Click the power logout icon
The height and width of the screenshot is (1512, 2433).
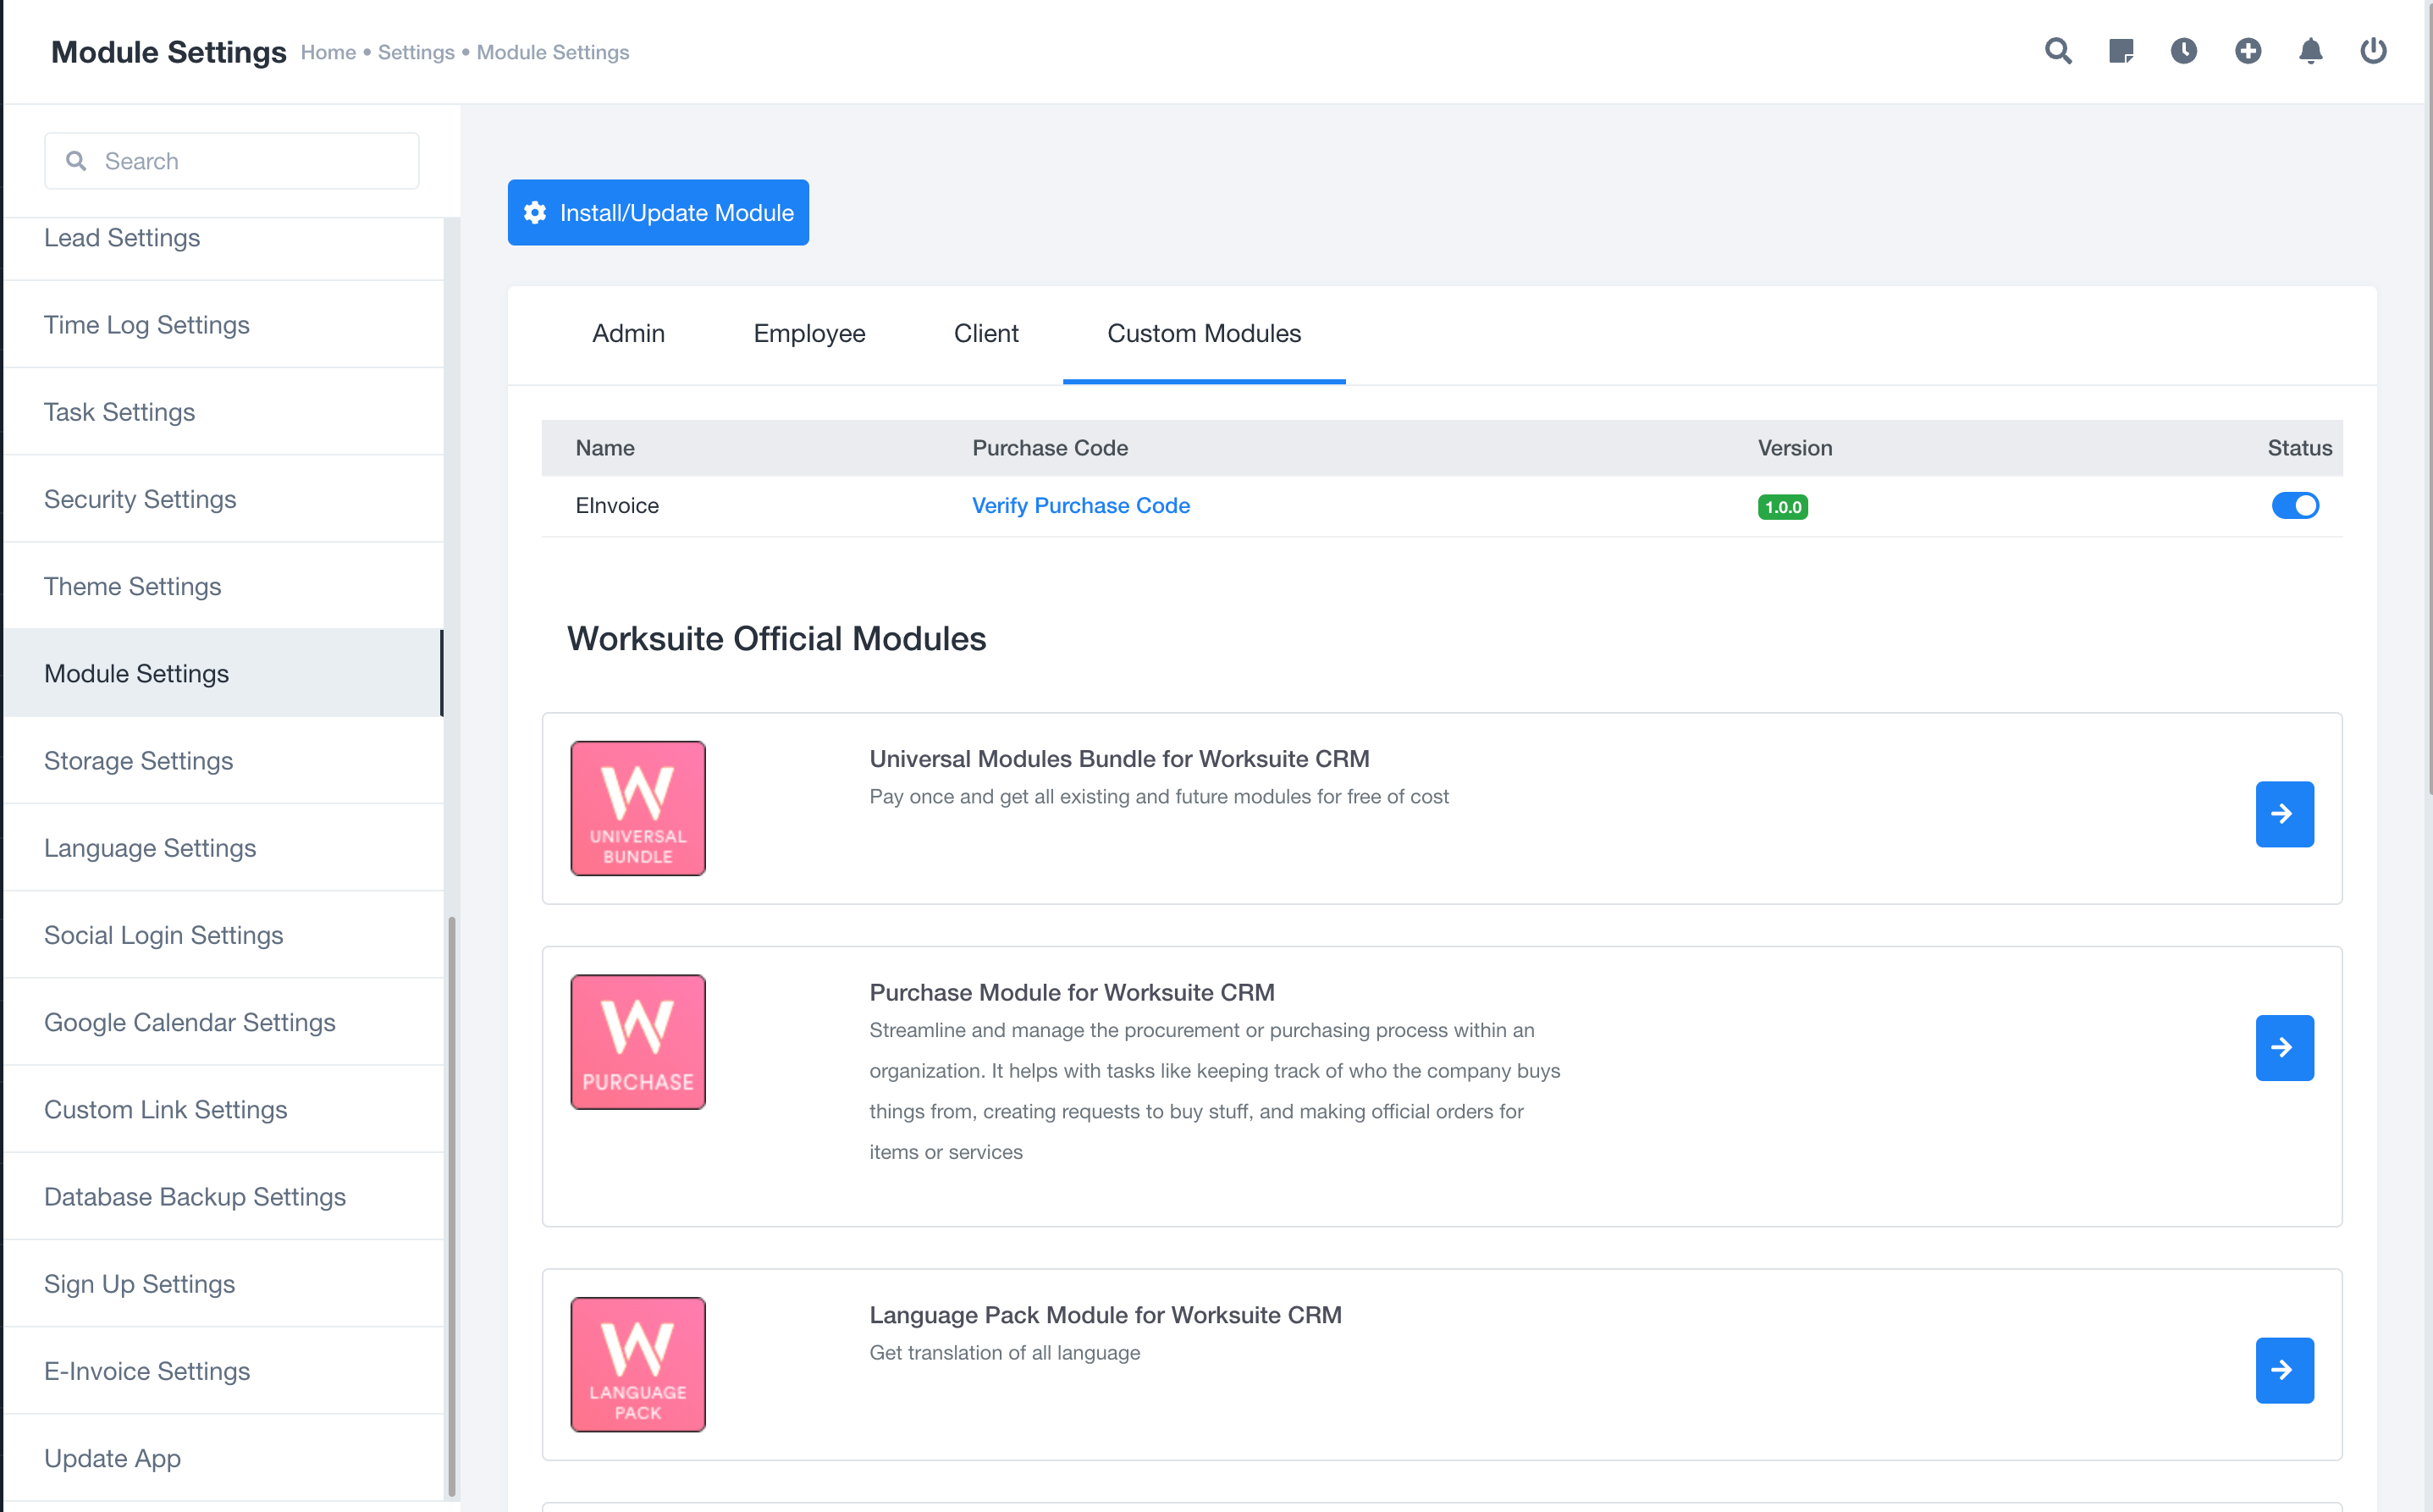(2373, 51)
